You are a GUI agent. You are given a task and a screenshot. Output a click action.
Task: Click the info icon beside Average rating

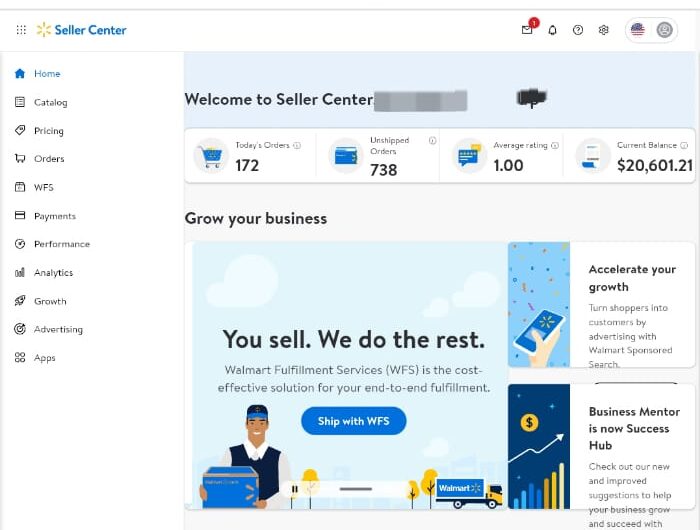tap(555, 146)
